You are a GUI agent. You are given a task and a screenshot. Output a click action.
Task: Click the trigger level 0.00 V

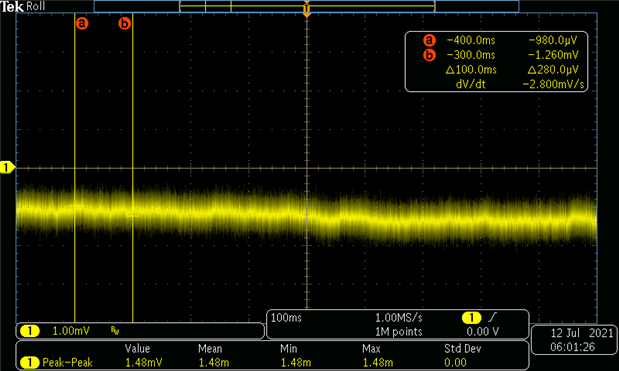(482, 332)
